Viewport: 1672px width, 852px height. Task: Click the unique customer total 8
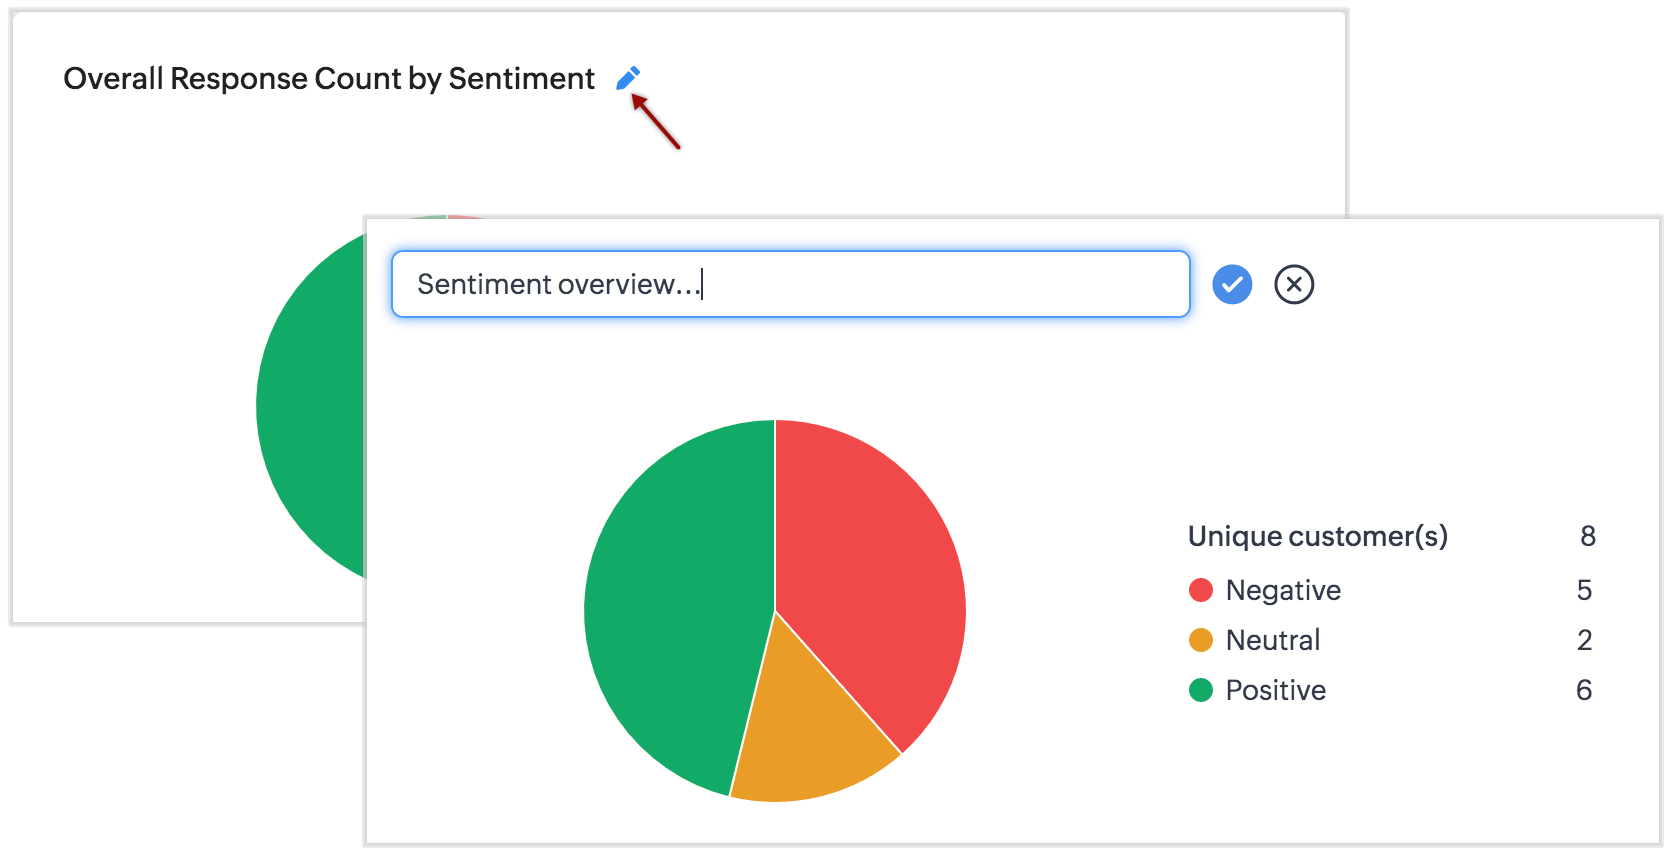click(x=1587, y=537)
